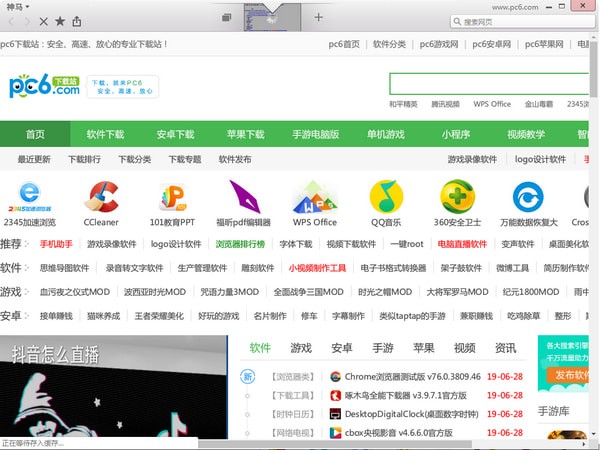Click the 下载排行 sub-navigation link
Viewport: 600px width, 450px height.
(85, 159)
